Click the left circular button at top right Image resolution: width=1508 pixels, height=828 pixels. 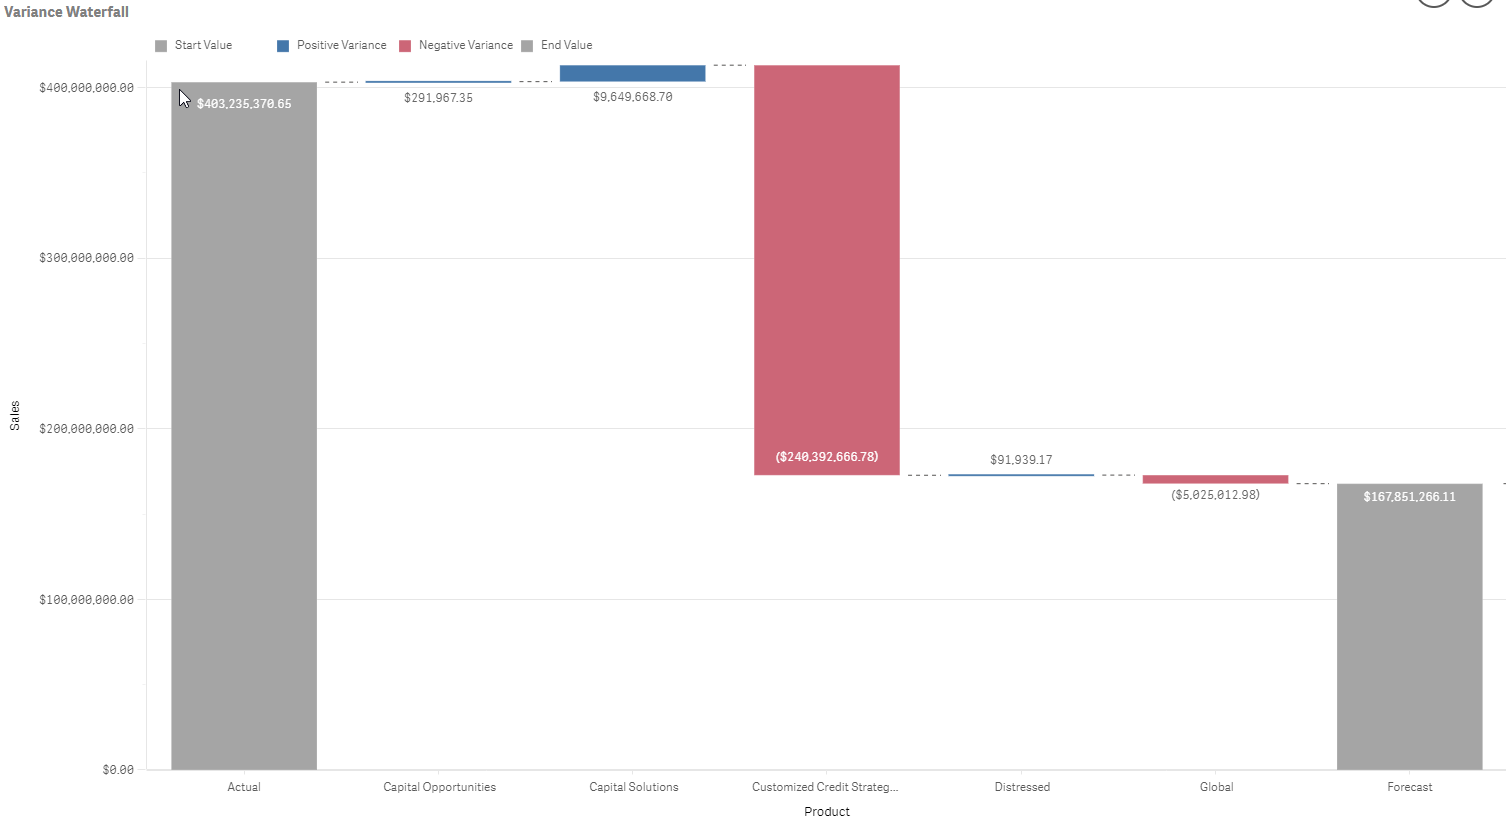tap(1434, 2)
